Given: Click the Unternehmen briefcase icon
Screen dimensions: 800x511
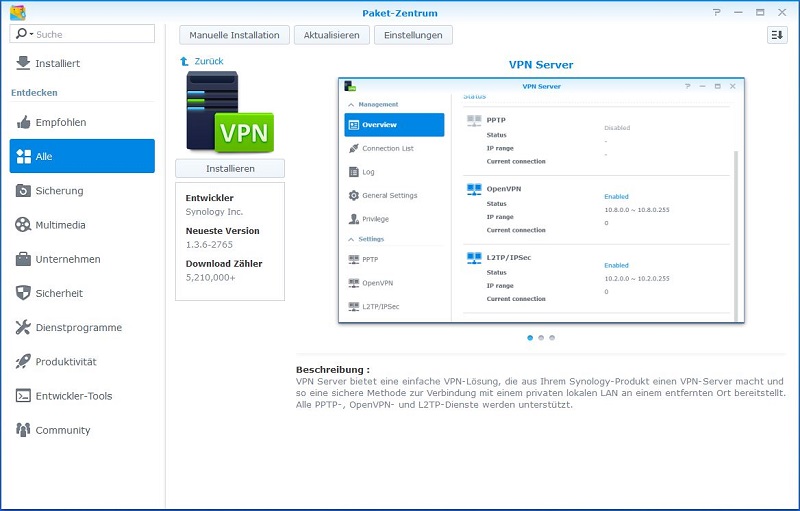Looking at the screenshot, I should tap(23, 259).
